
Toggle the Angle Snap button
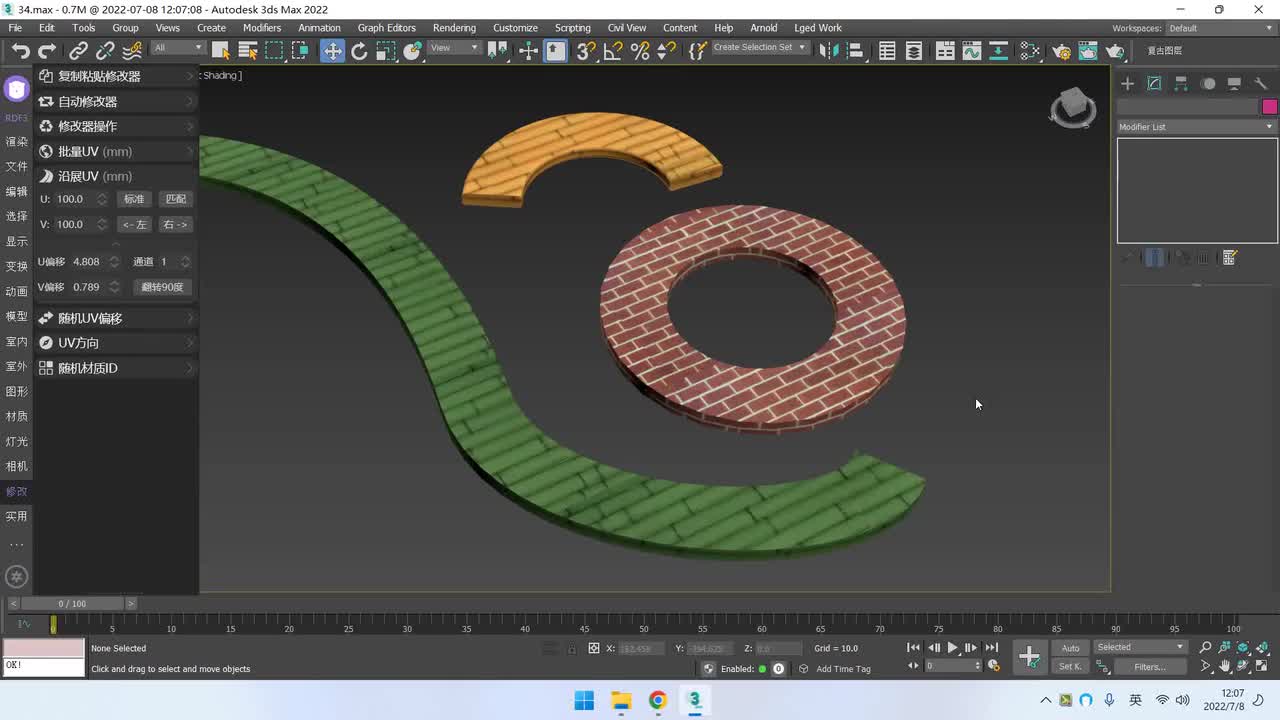pos(613,51)
